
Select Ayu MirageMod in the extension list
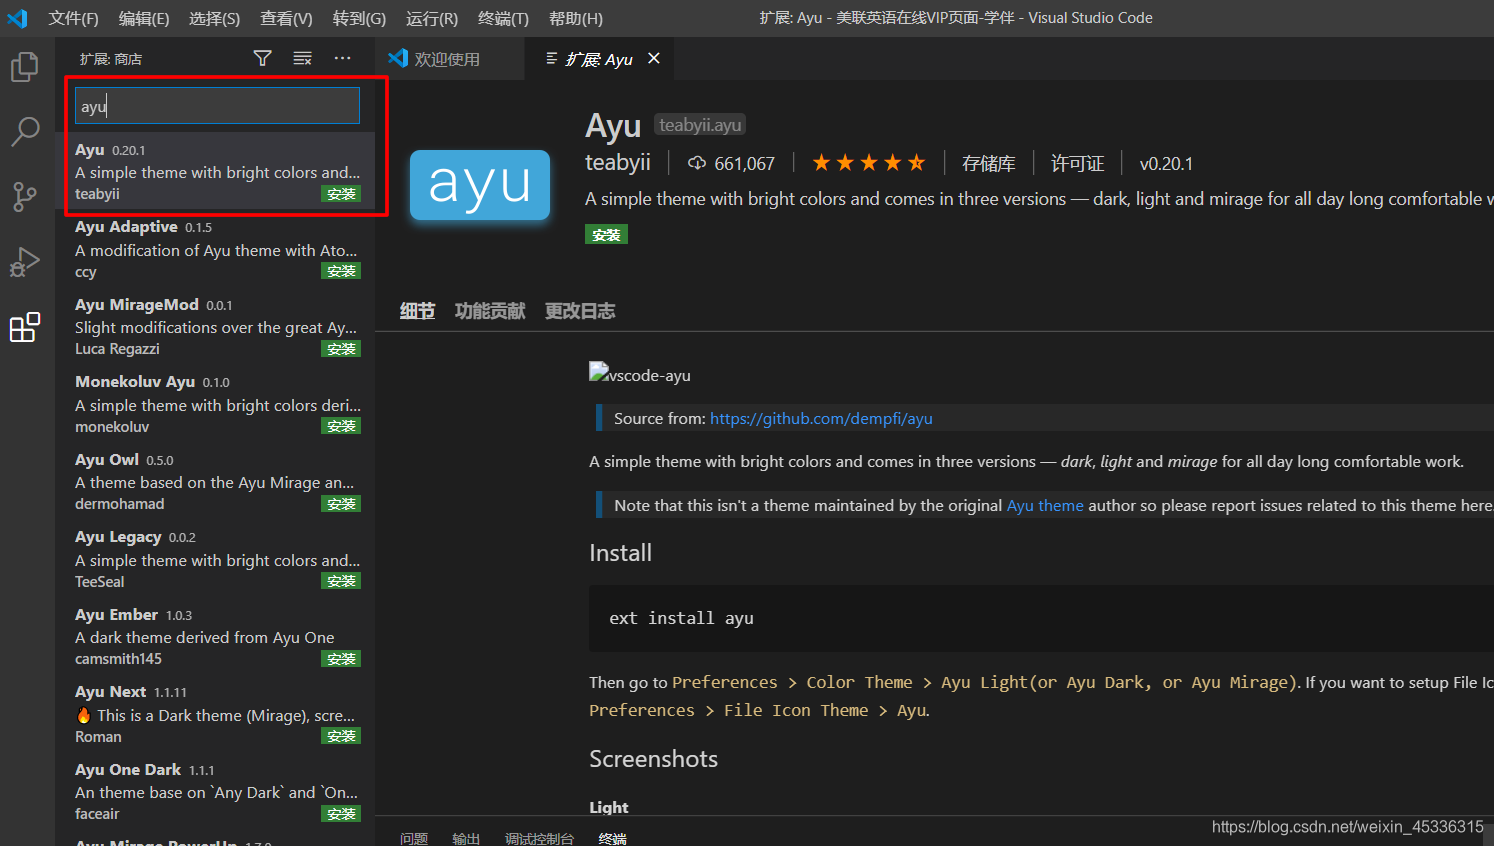click(x=215, y=327)
